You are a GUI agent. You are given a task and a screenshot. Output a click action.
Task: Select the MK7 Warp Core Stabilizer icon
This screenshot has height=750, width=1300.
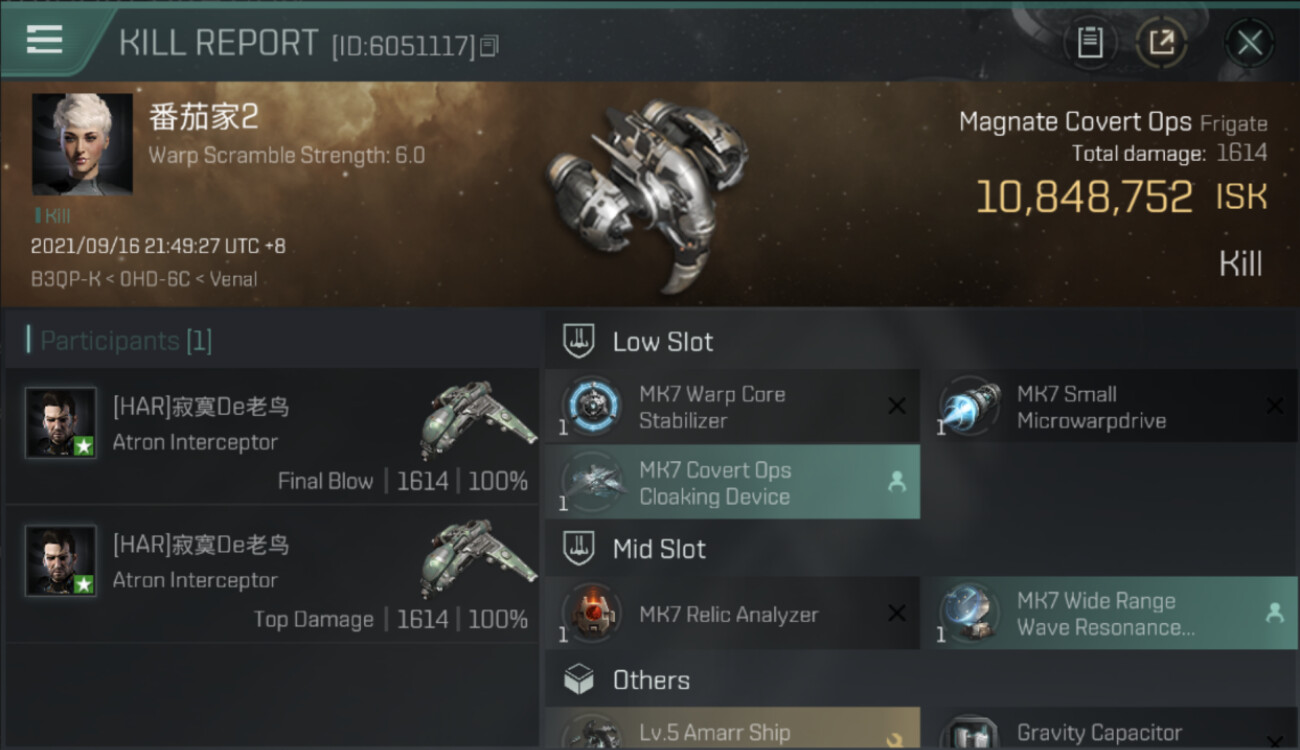[x=592, y=407]
